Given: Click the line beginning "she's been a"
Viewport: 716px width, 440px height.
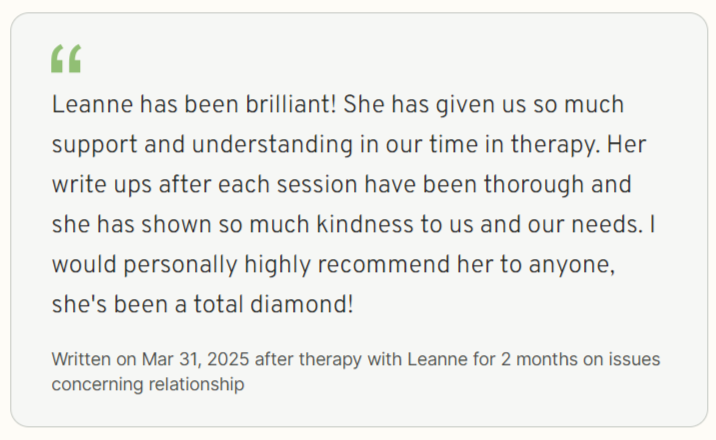Looking at the screenshot, I should point(202,304).
